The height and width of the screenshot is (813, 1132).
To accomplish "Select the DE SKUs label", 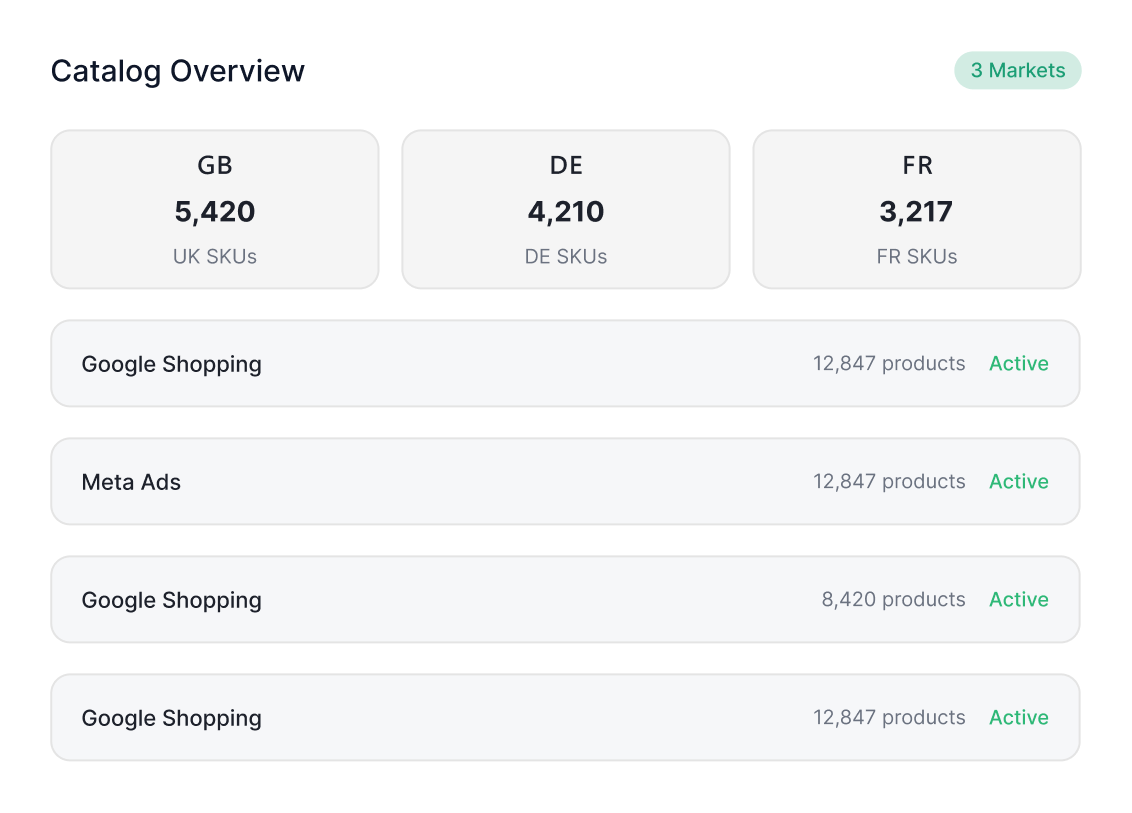I will click(566, 257).
